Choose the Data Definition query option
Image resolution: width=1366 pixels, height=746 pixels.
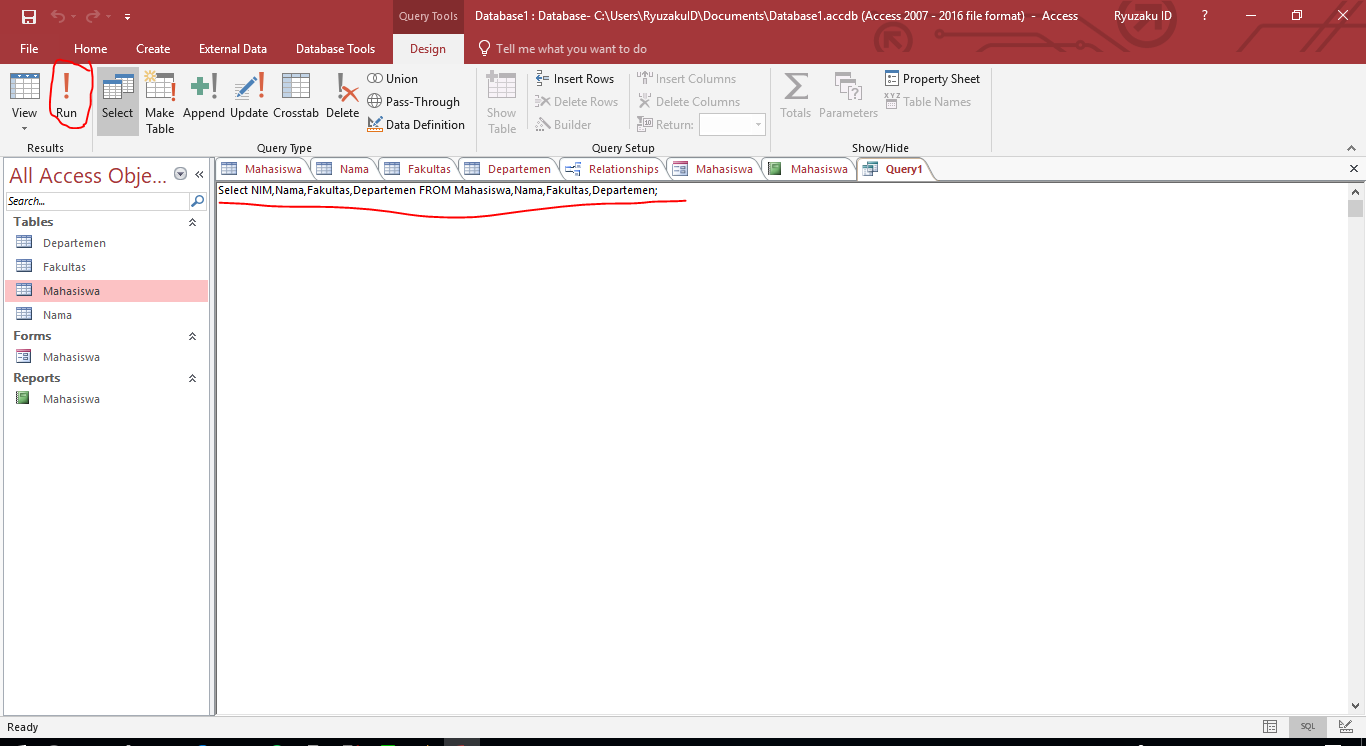tap(416, 125)
